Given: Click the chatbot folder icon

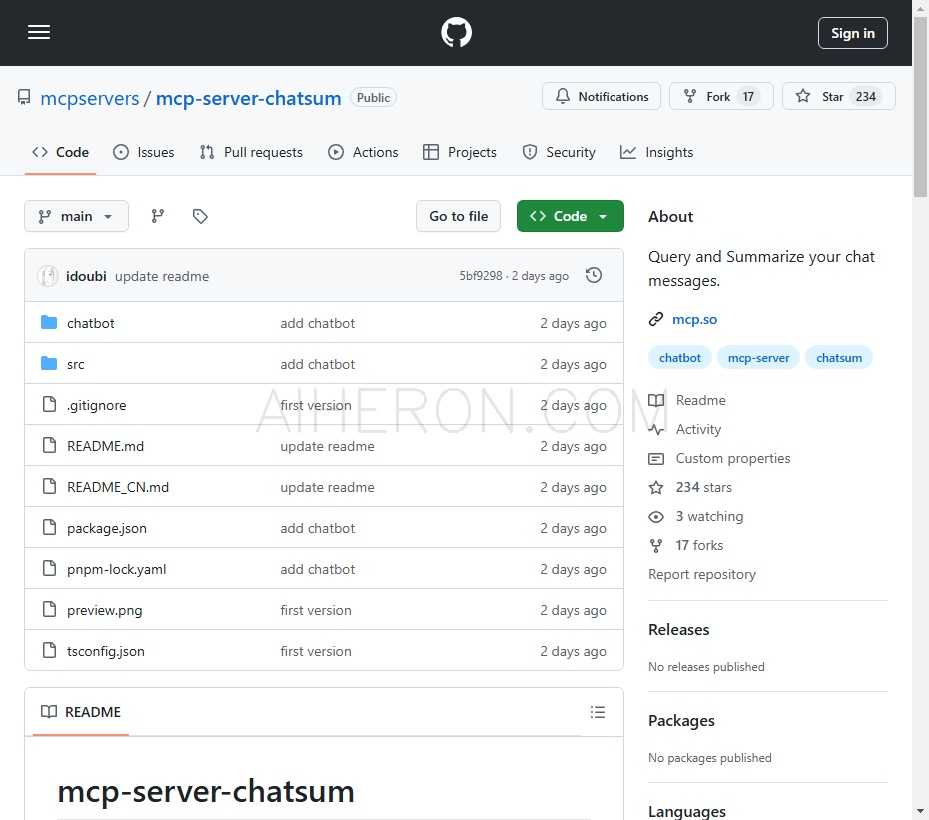Looking at the screenshot, I should pos(49,322).
